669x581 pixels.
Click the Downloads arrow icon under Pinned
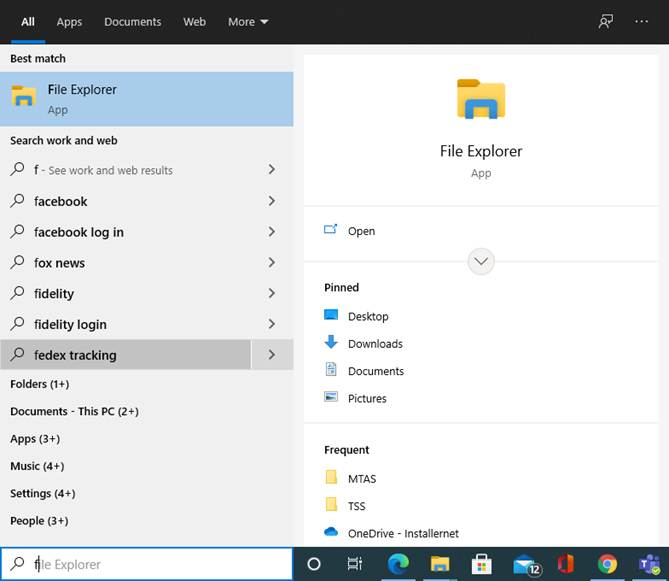pyautogui.click(x=331, y=342)
